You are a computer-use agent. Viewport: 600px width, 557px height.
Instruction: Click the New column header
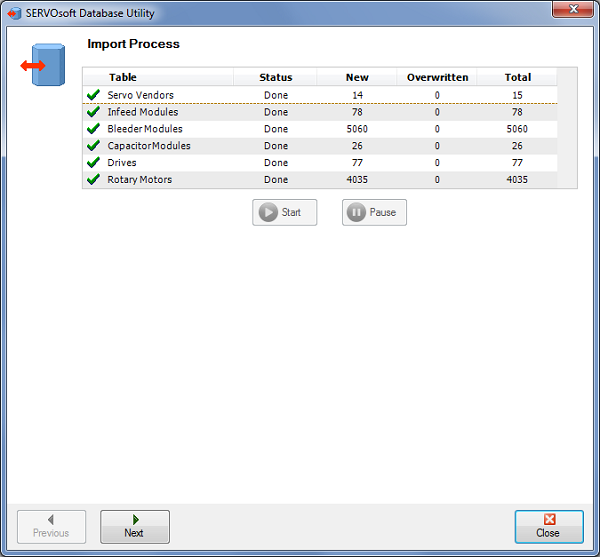click(357, 77)
